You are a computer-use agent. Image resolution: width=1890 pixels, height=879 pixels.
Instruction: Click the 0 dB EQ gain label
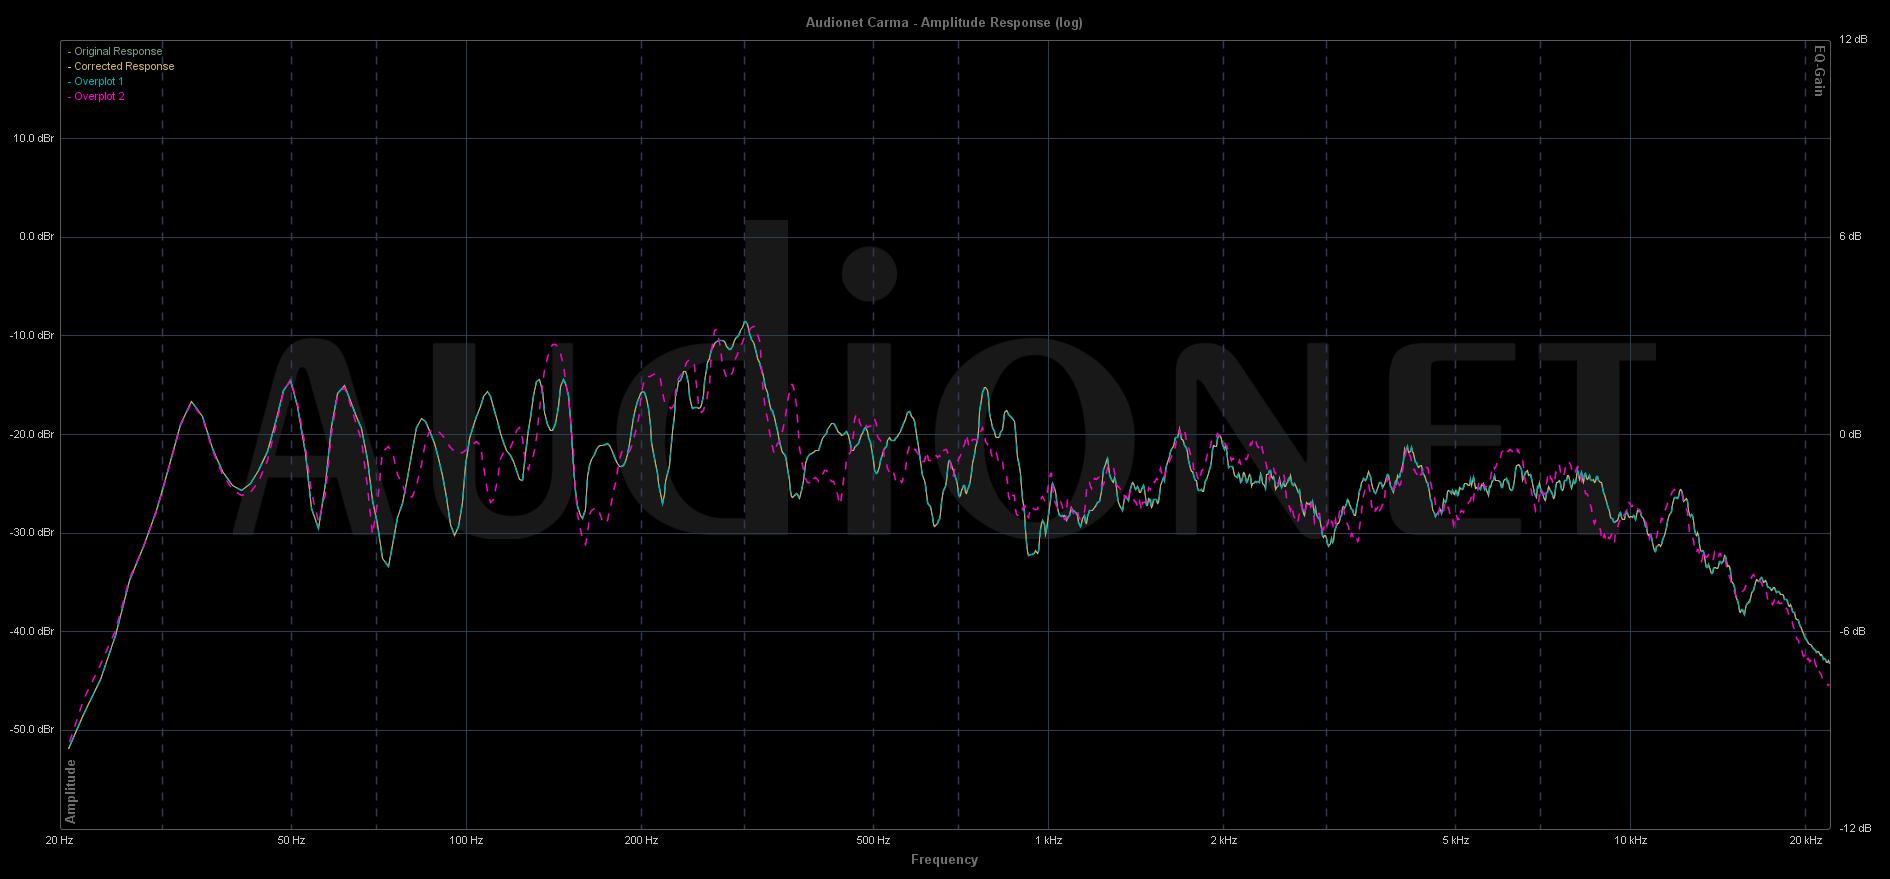click(x=1850, y=434)
